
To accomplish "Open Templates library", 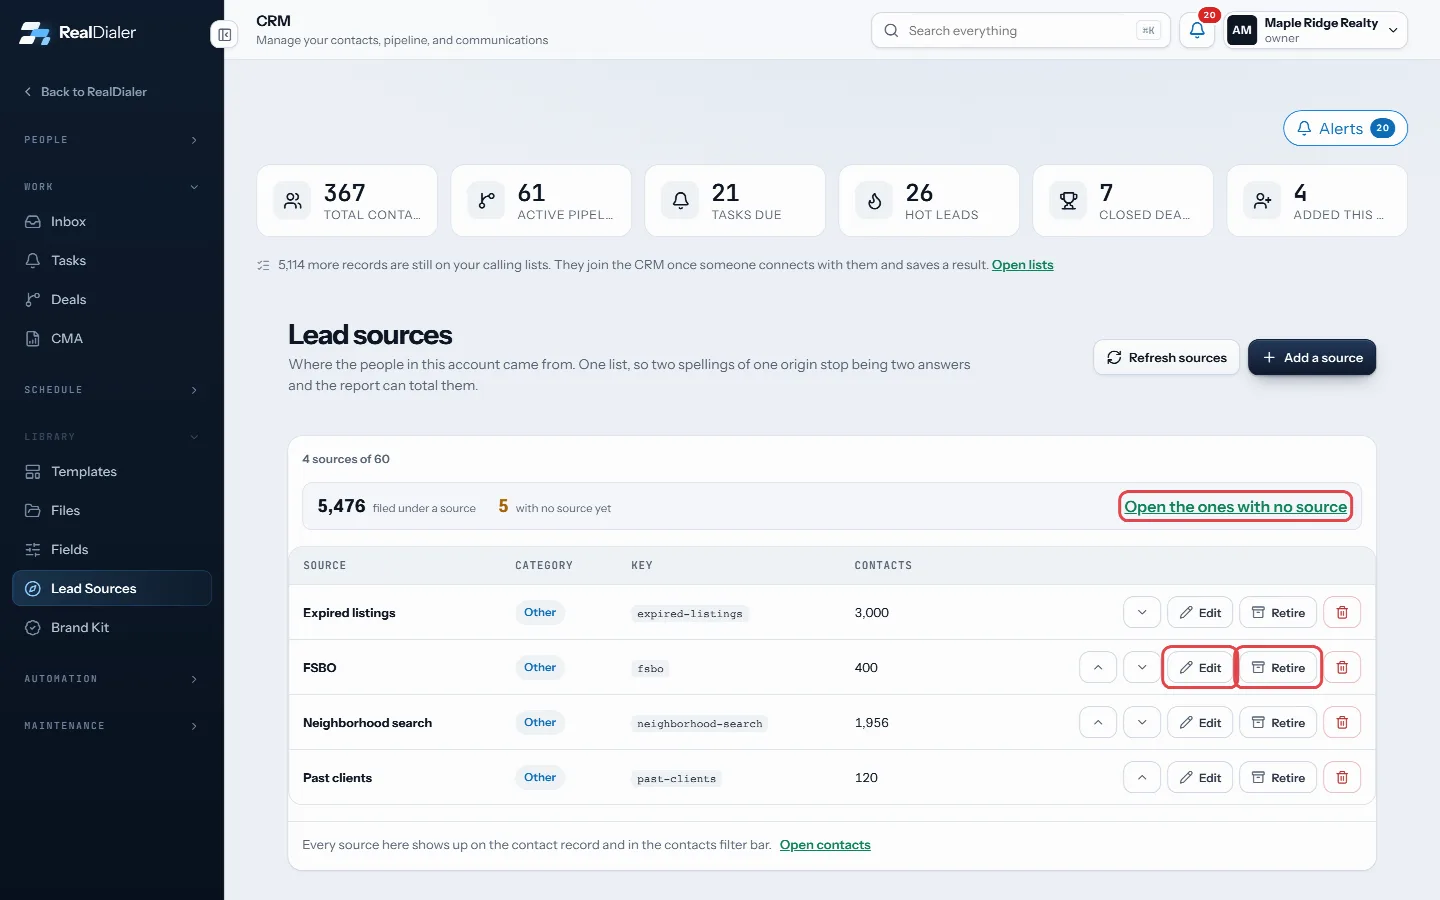I will 112,472.
